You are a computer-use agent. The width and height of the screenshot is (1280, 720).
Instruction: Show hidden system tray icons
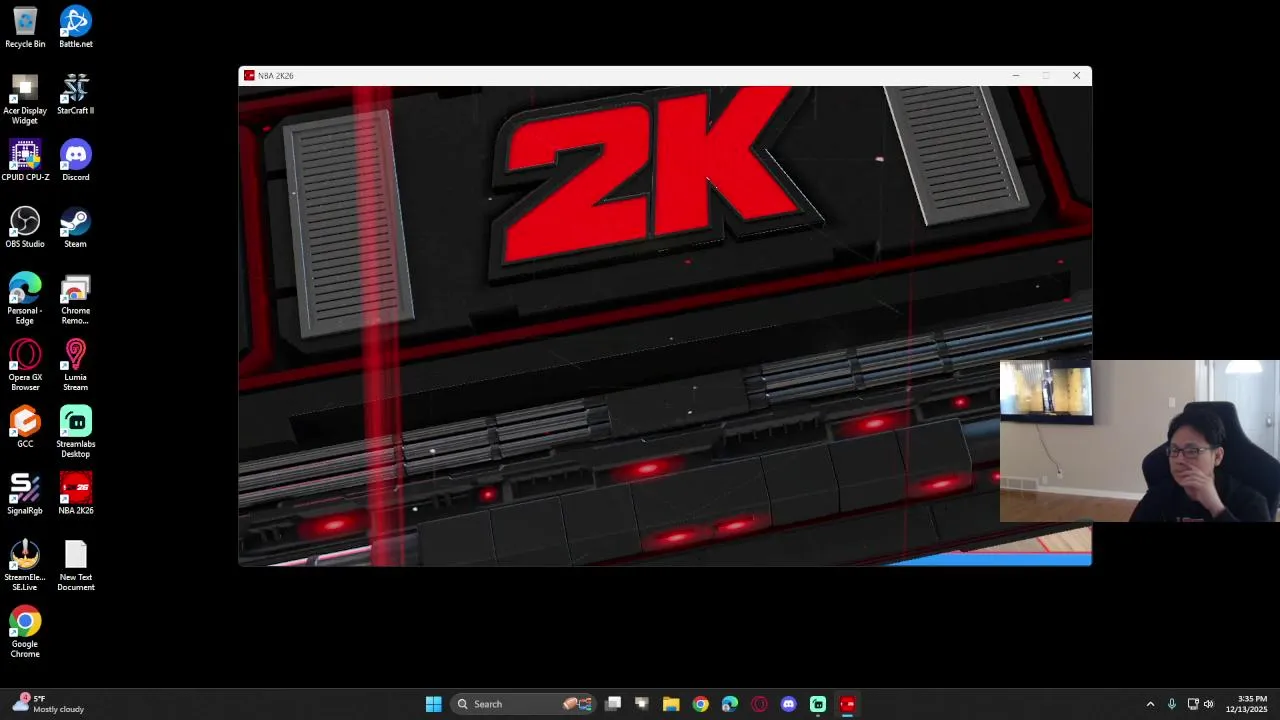[x=1150, y=704]
